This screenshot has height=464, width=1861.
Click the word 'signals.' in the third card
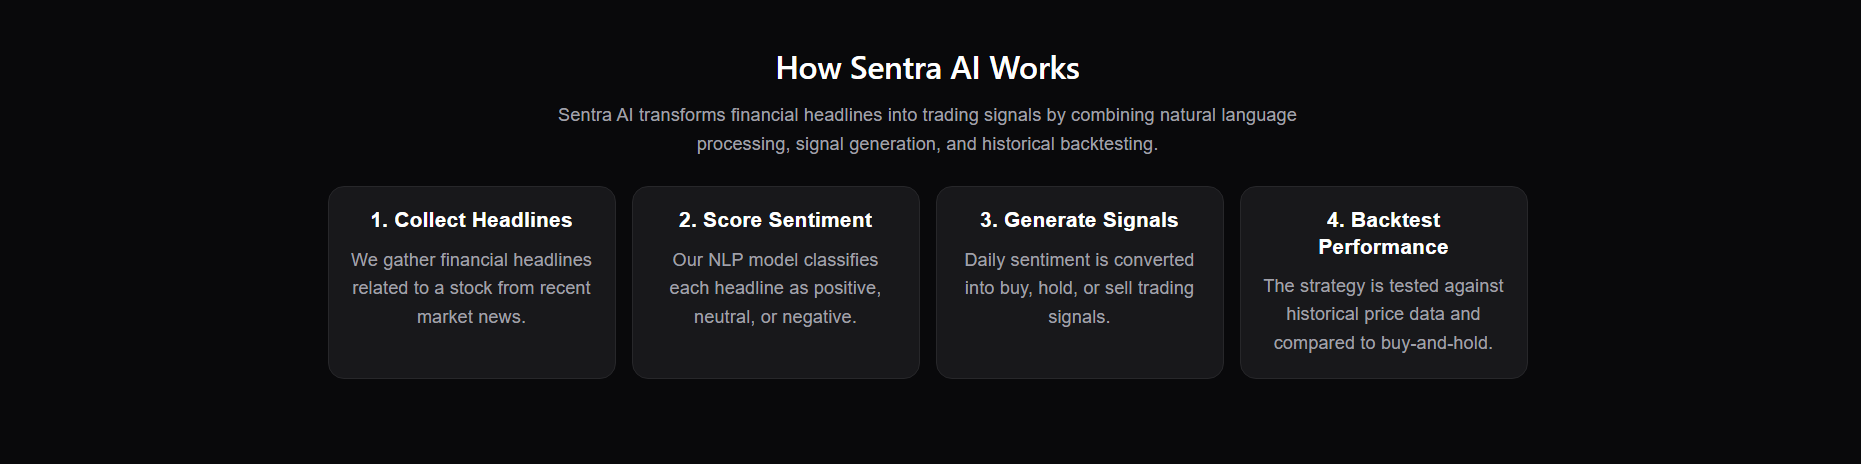1080,317
